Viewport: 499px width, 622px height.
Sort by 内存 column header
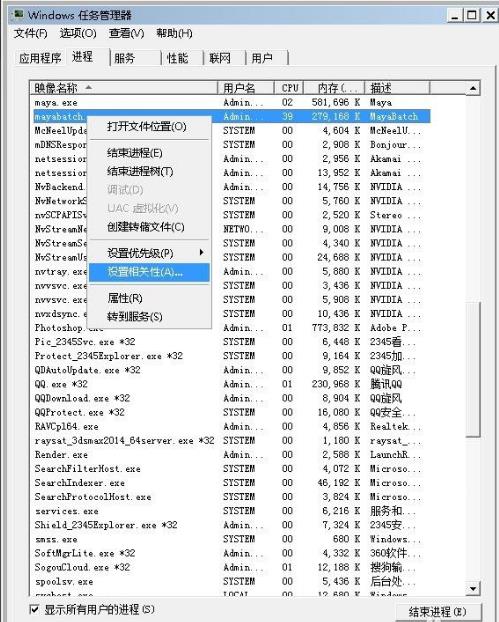click(334, 88)
